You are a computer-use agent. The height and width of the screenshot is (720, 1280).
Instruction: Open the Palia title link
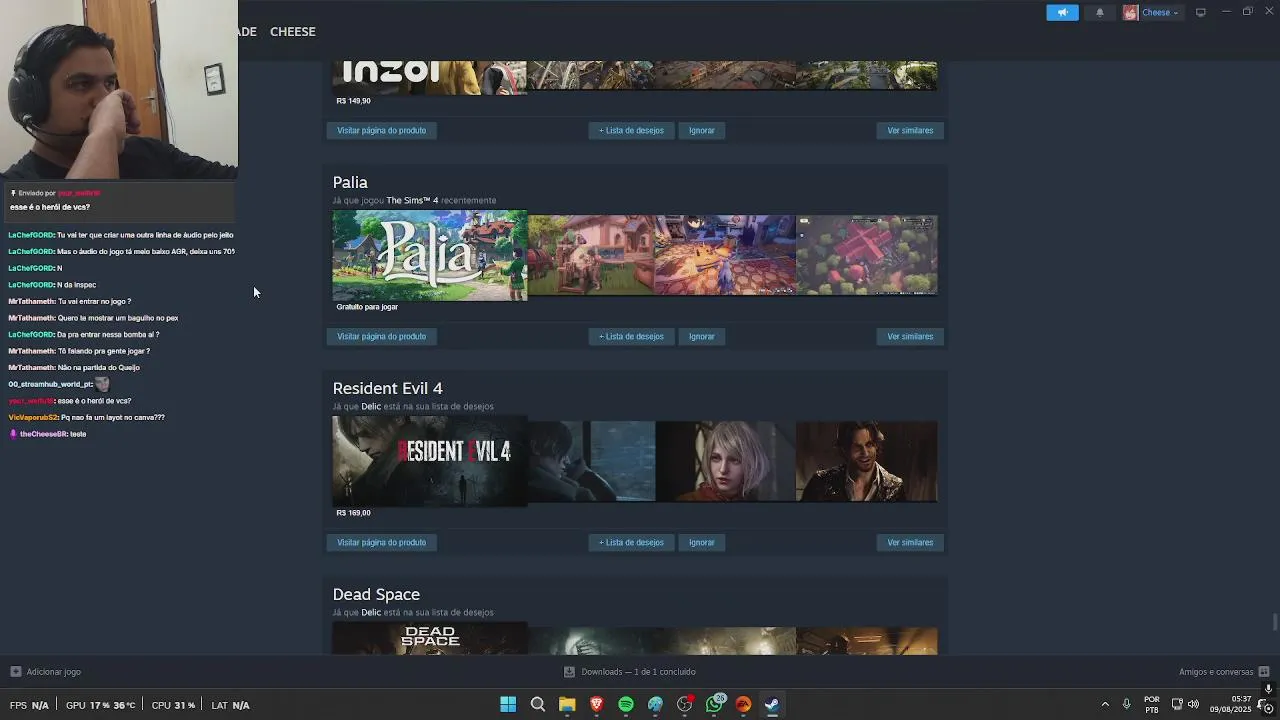(350, 182)
